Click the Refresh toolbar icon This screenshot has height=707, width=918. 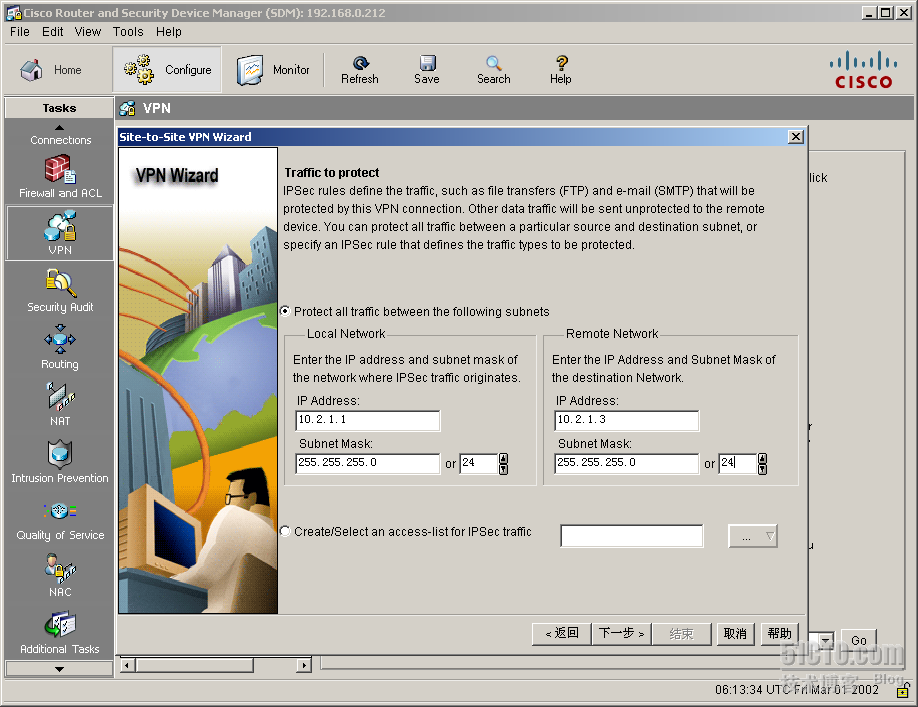click(359, 70)
